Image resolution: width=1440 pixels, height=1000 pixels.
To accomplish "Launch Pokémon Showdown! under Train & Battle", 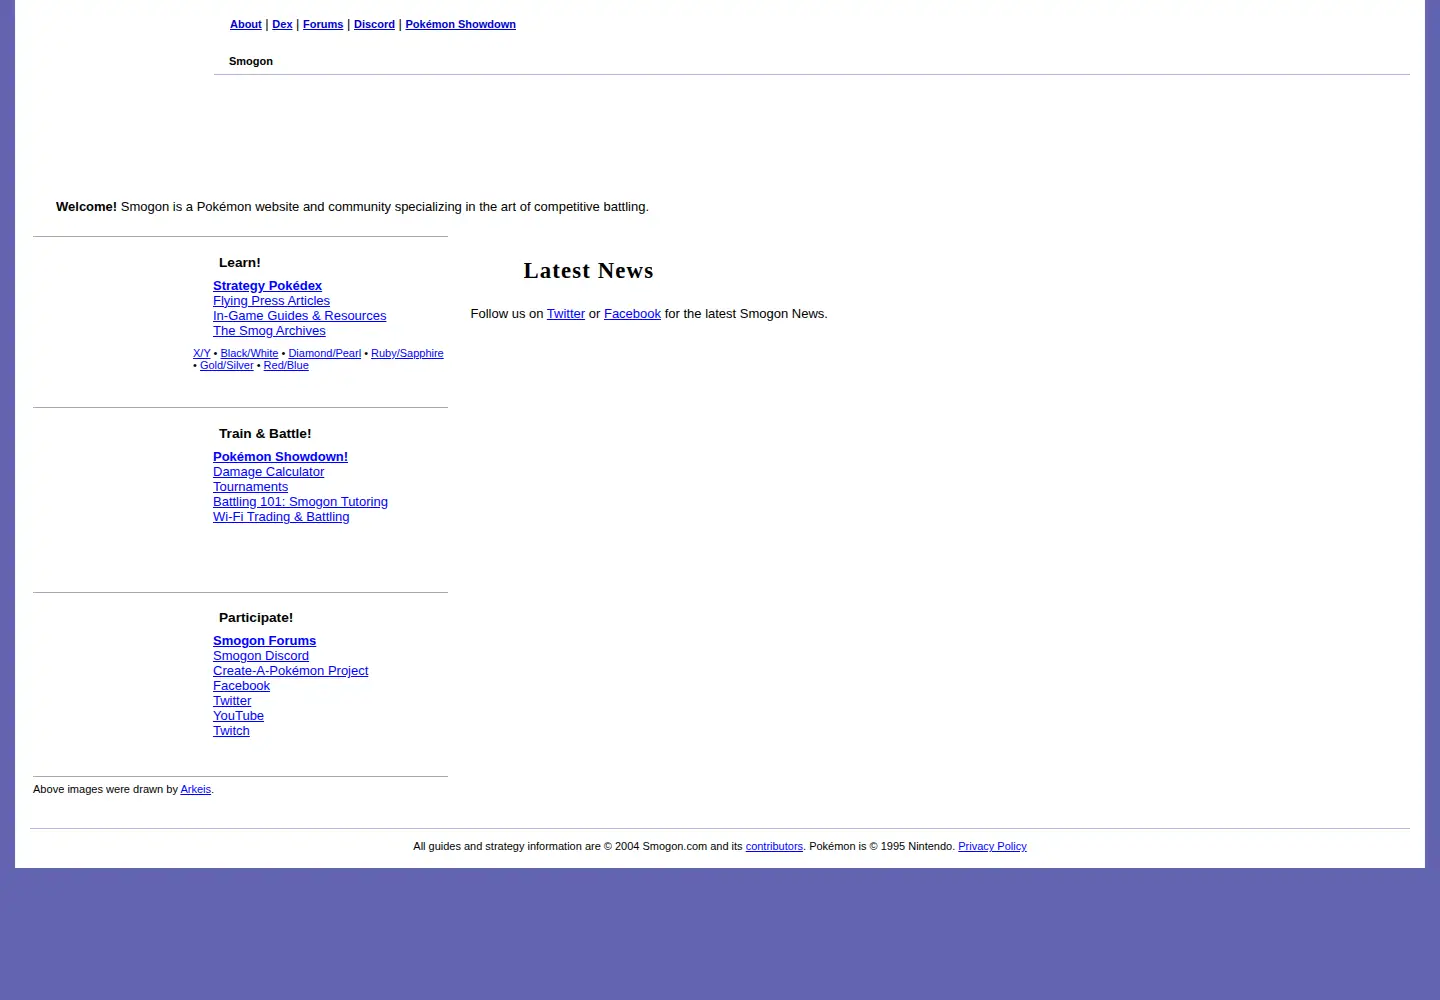I will [x=280, y=457].
